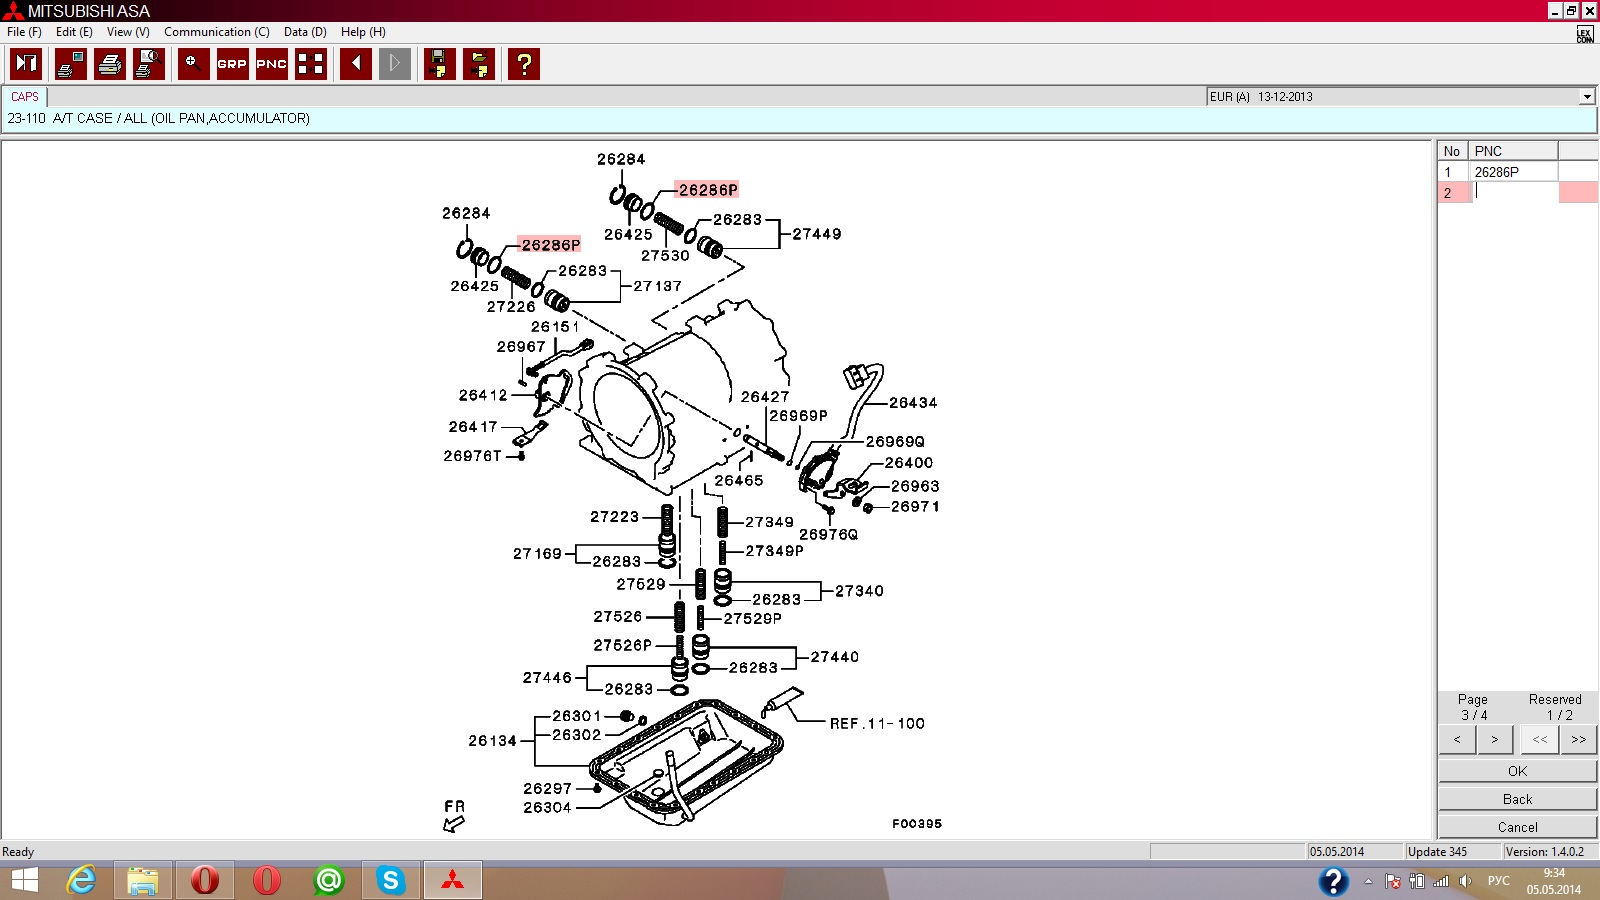Open print preview with magnifier icon
The width and height of the screenshot is (1600, 900).
click(149, 64)
